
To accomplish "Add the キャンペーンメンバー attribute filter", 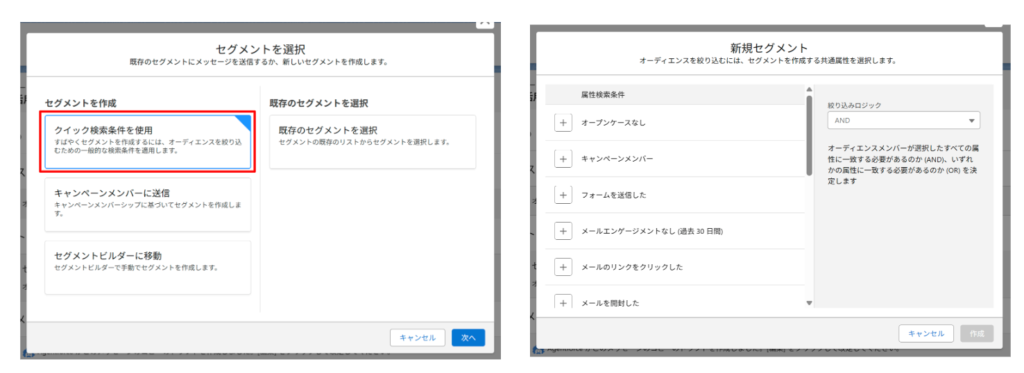I will tap(563, 159).
